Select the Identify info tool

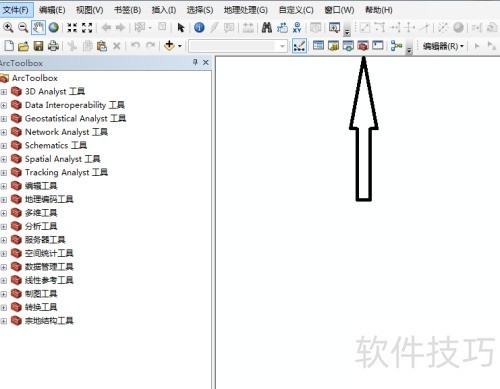click(199, 28)
